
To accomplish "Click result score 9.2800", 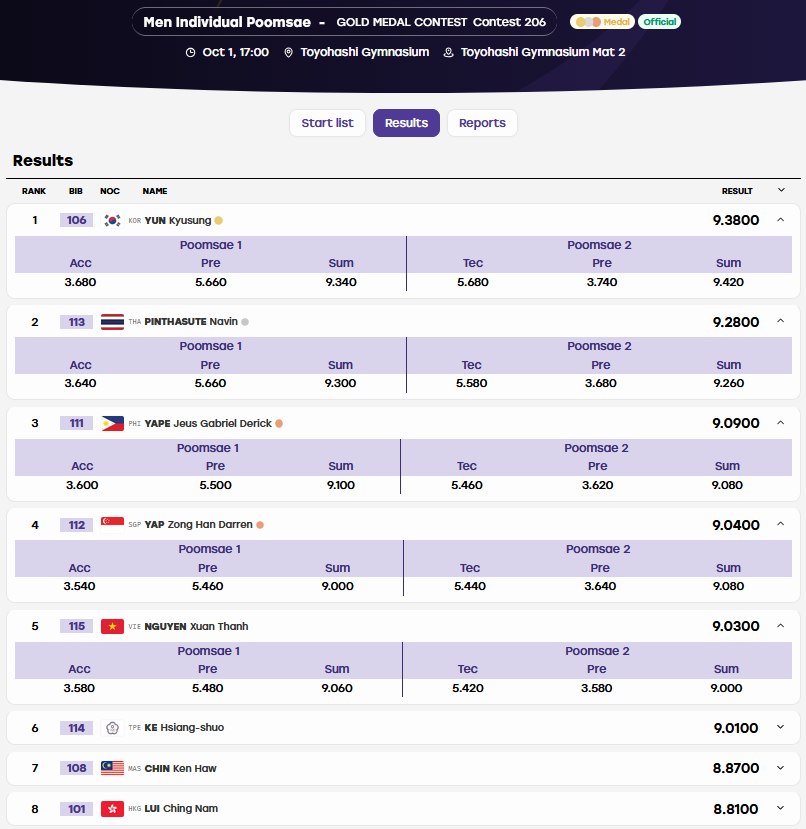I will pyautogui.click(x=736, y=322).
